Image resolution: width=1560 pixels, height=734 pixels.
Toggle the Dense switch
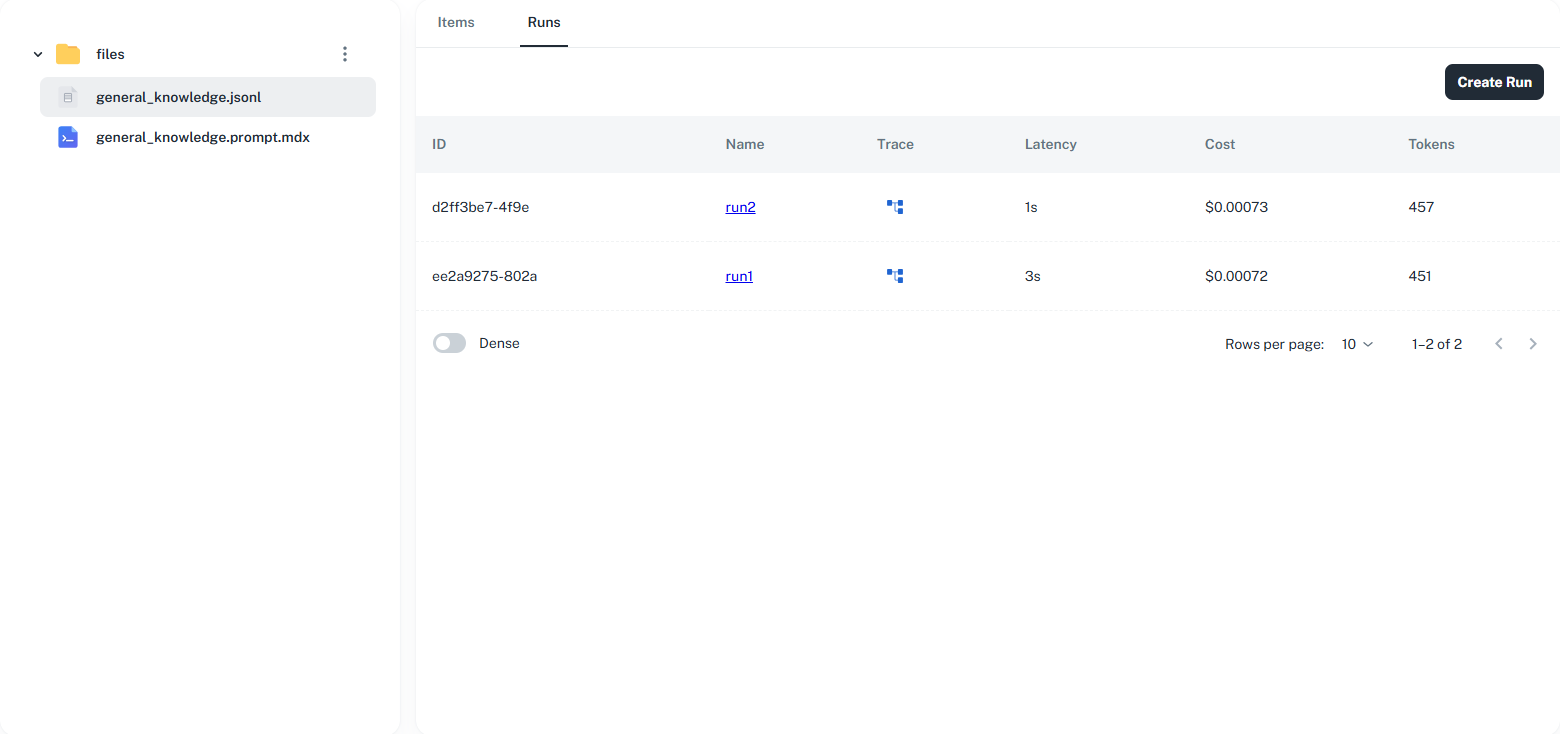click(x=450, y=343)
